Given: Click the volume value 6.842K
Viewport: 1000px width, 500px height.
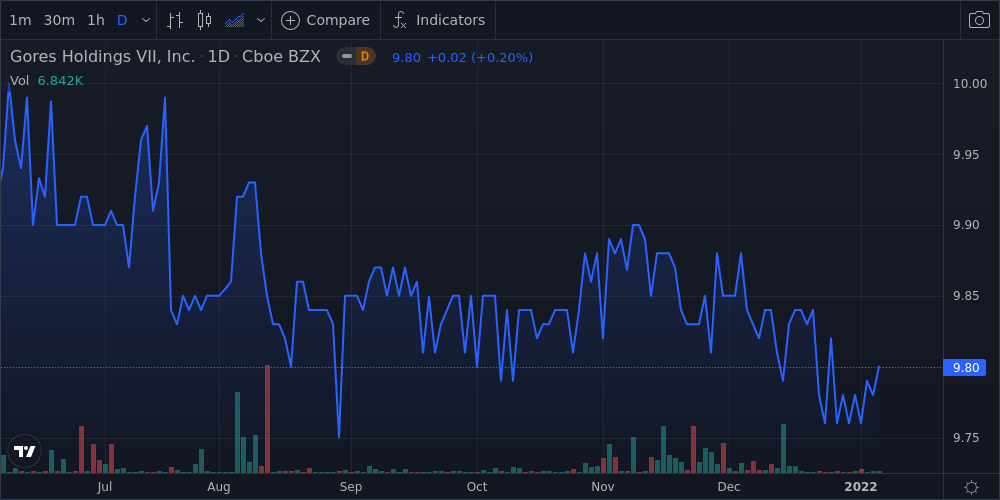Looking at the screenshot, I should [61, 81].
